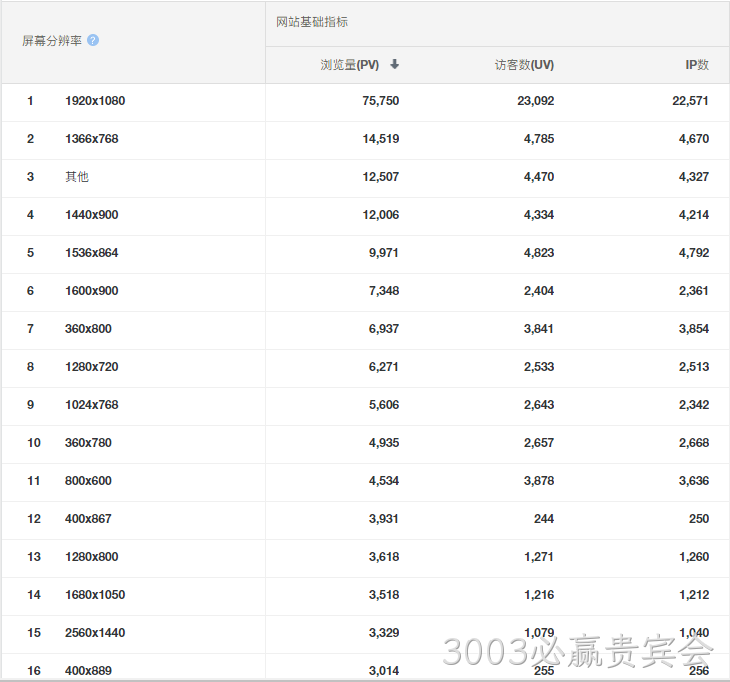Click PV value 6,937
Viewport: 730px width, 682px height.
click(384, 329)
